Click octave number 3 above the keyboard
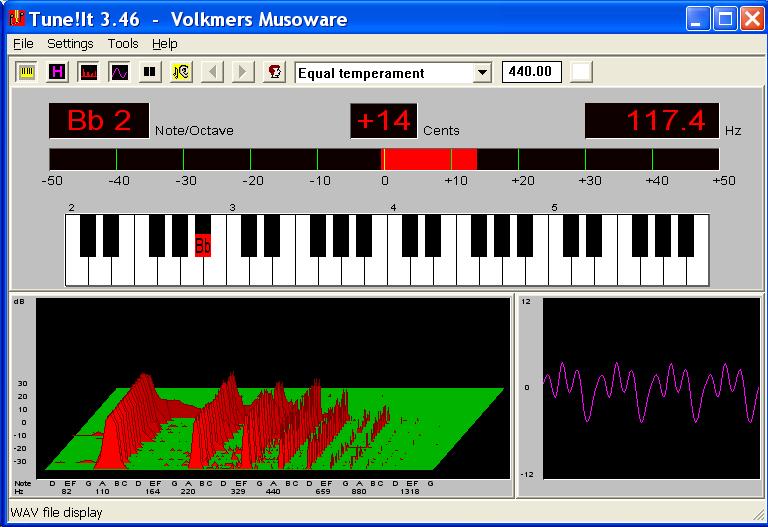The height and width of the screenshot is (527, 768). pyautogui.click(x=232, y=208)
